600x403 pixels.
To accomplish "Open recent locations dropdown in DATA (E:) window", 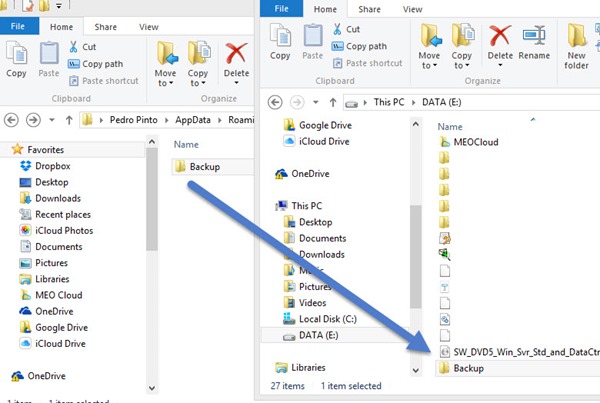I will (x=316, y=103).
